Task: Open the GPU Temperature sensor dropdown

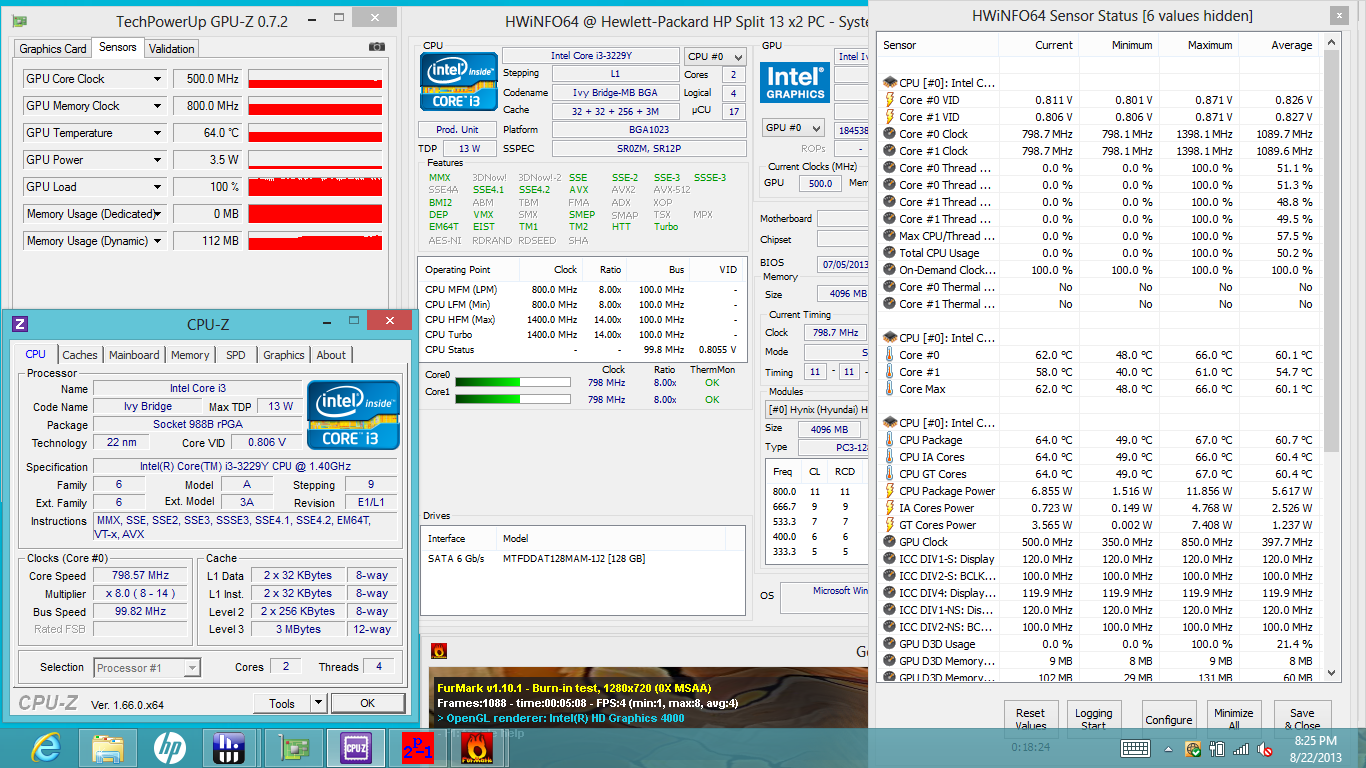Action: (x=157, y=133)
